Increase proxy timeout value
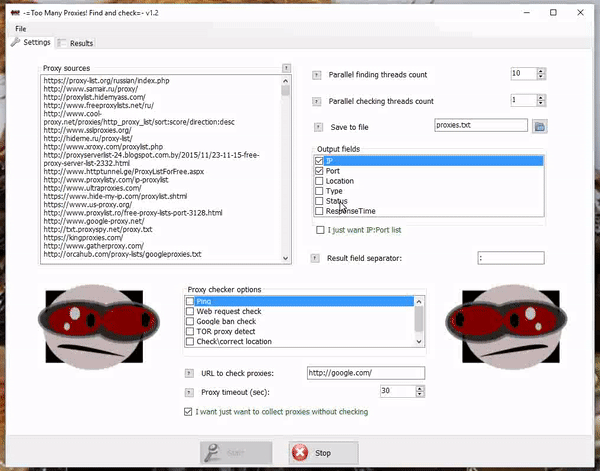This screenshot has height=471, width=600. (x=420, y=388)
